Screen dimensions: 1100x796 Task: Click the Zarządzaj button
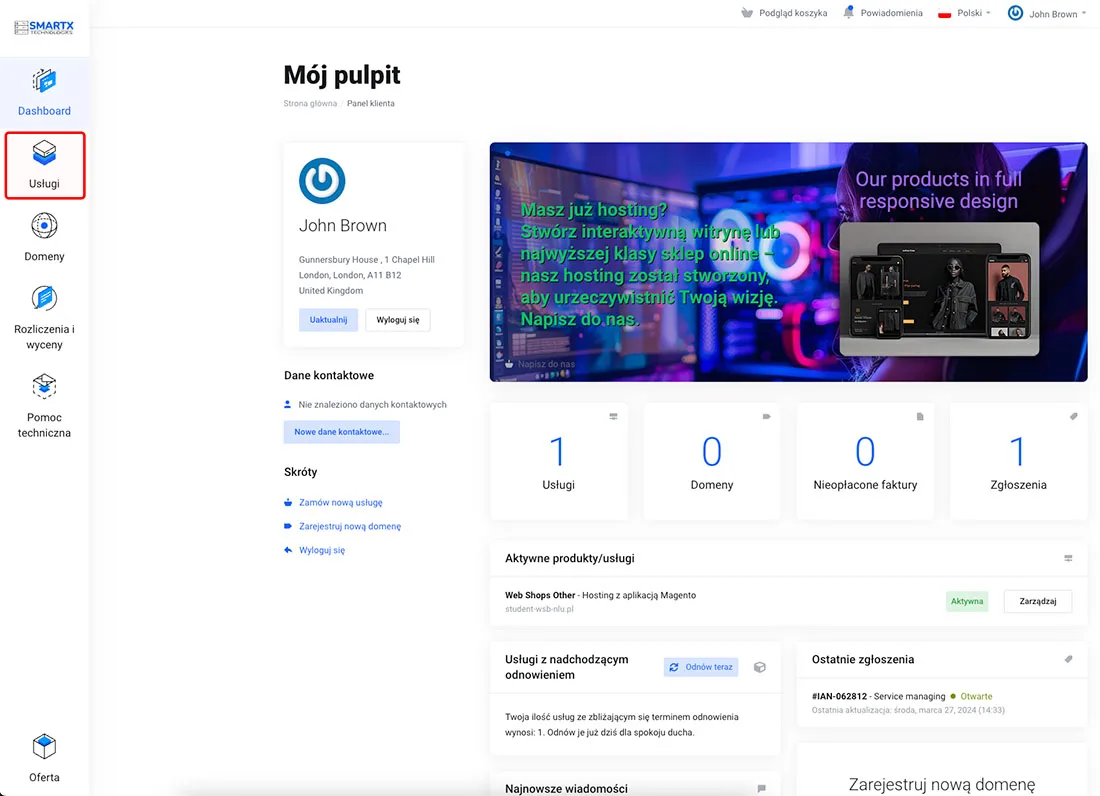(1038, 602)
